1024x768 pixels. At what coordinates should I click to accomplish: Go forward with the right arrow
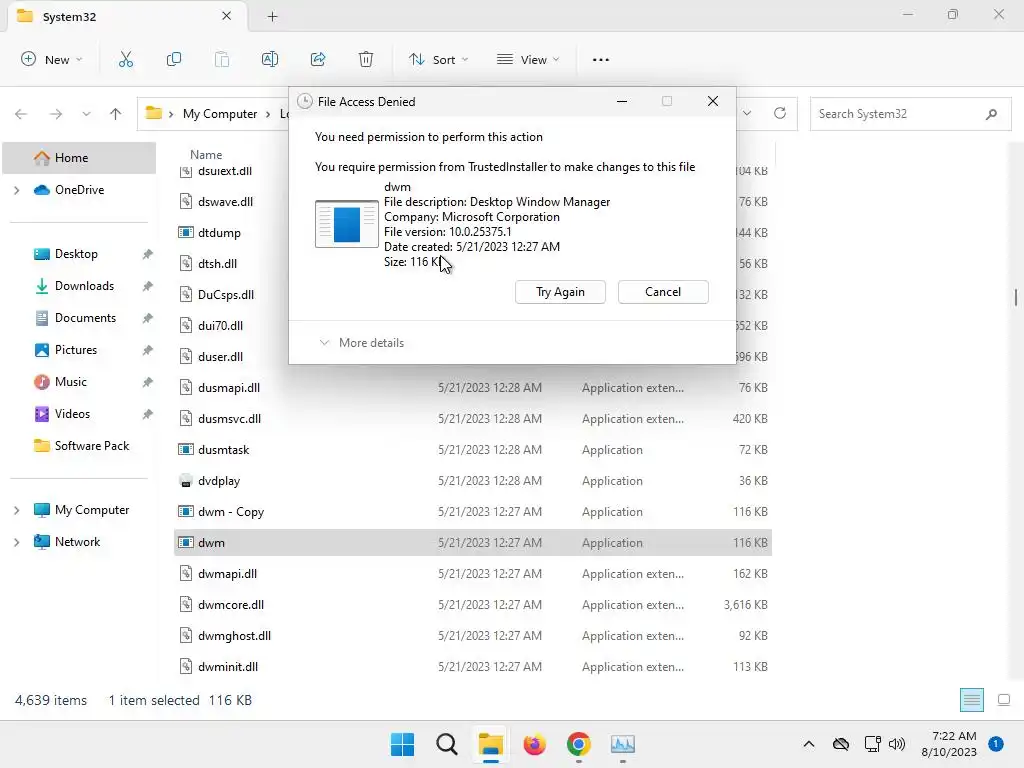tap(56, 114)
